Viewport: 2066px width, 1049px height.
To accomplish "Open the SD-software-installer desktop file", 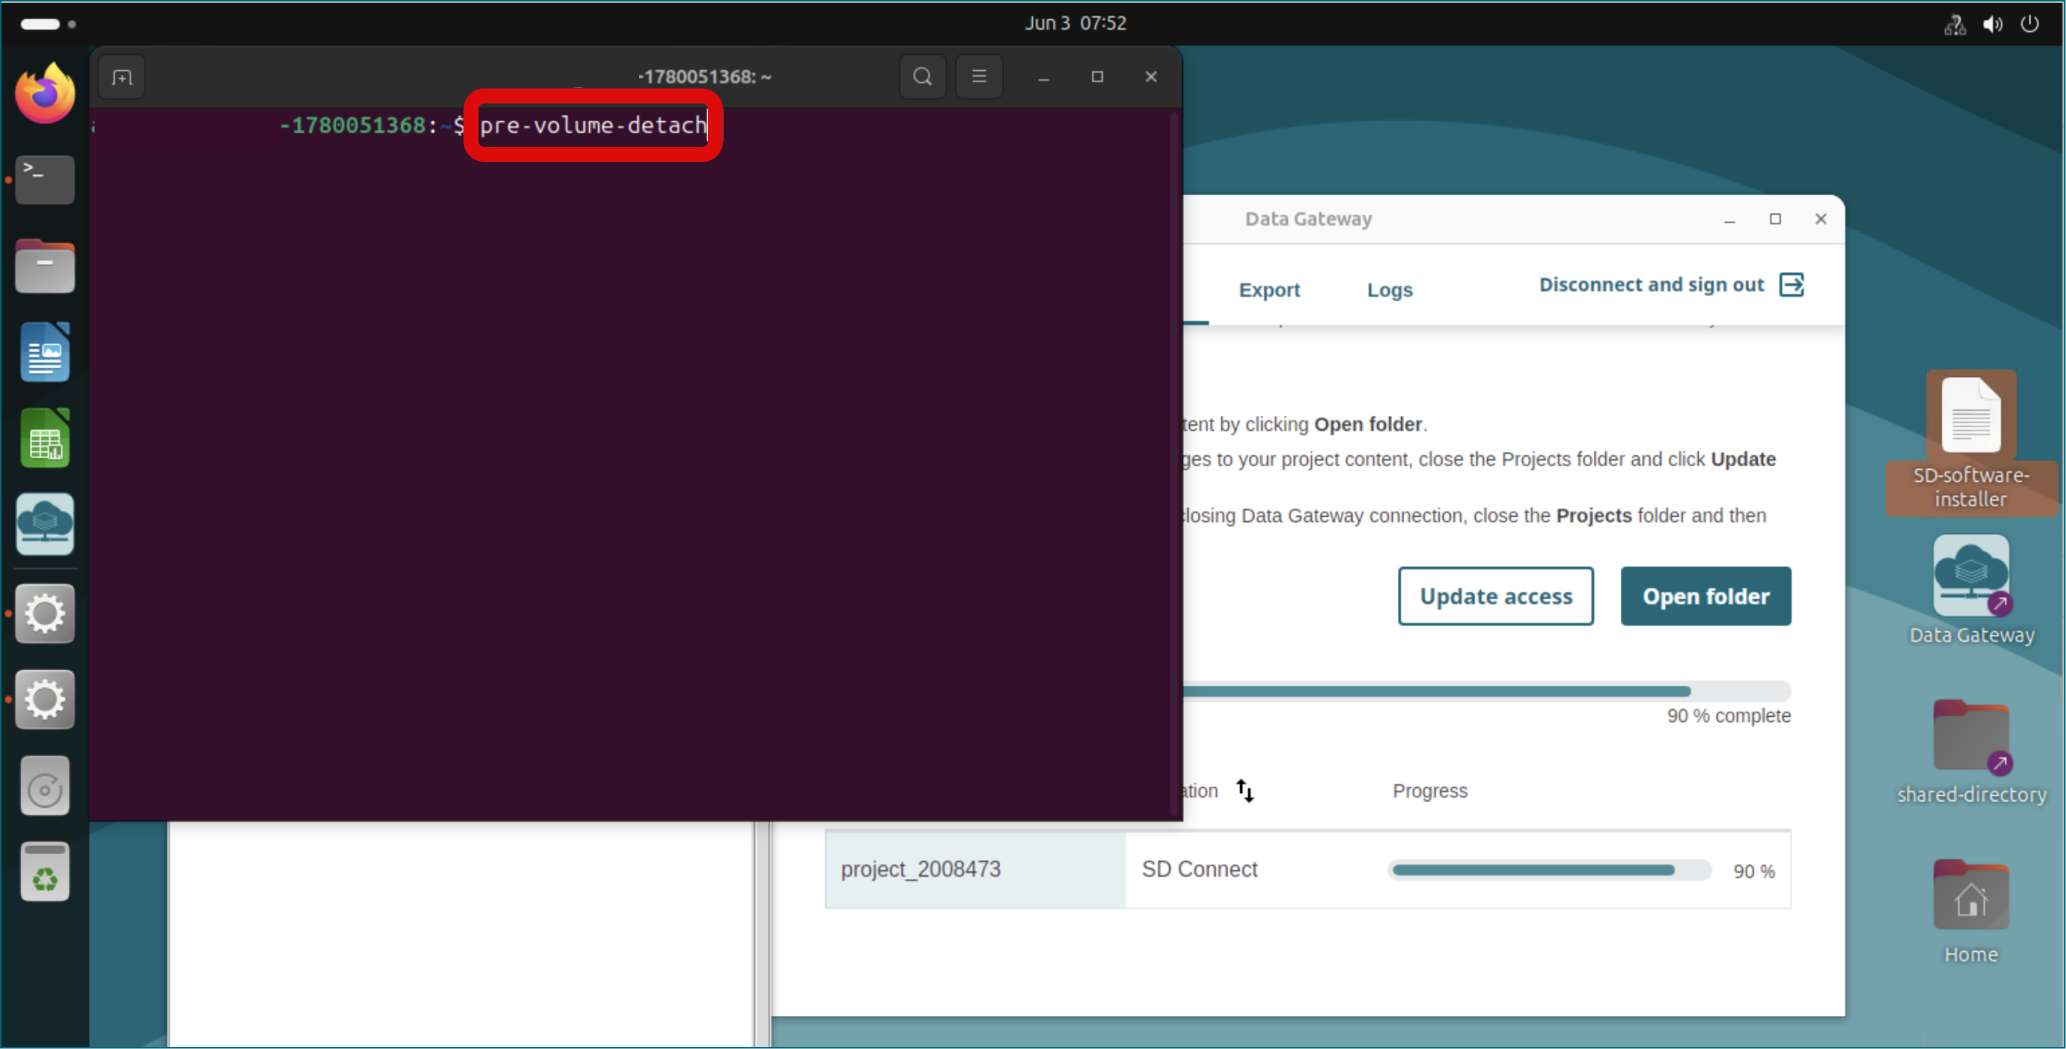I will tap(1971, 441).
